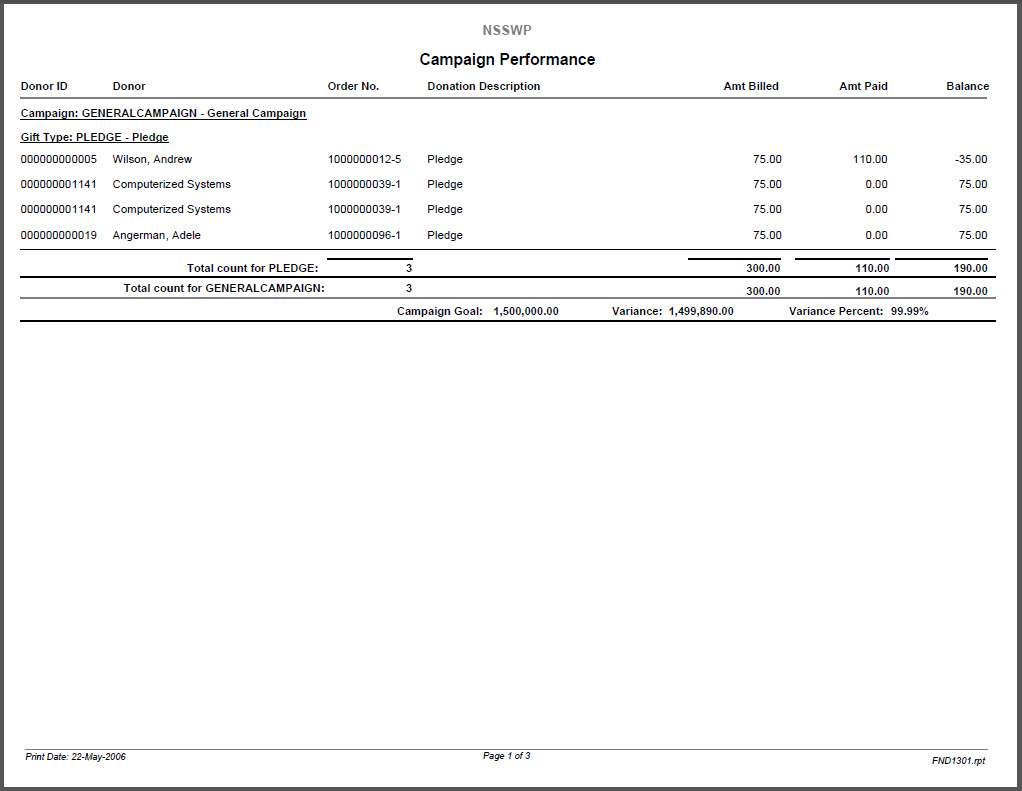Click the -35.00 balance value
This screenshot has width=1022, height=791.
pos(971,159)
